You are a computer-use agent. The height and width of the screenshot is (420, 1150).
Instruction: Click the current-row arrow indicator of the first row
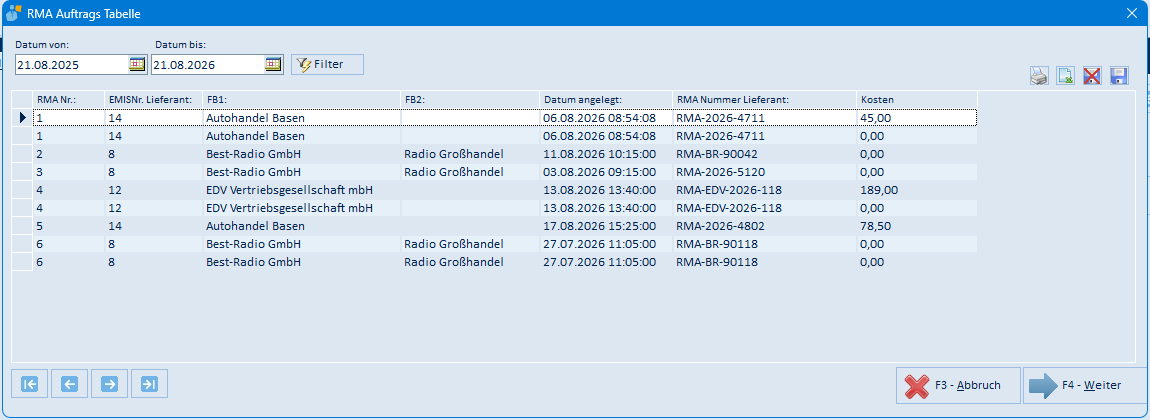coord(22,117)
